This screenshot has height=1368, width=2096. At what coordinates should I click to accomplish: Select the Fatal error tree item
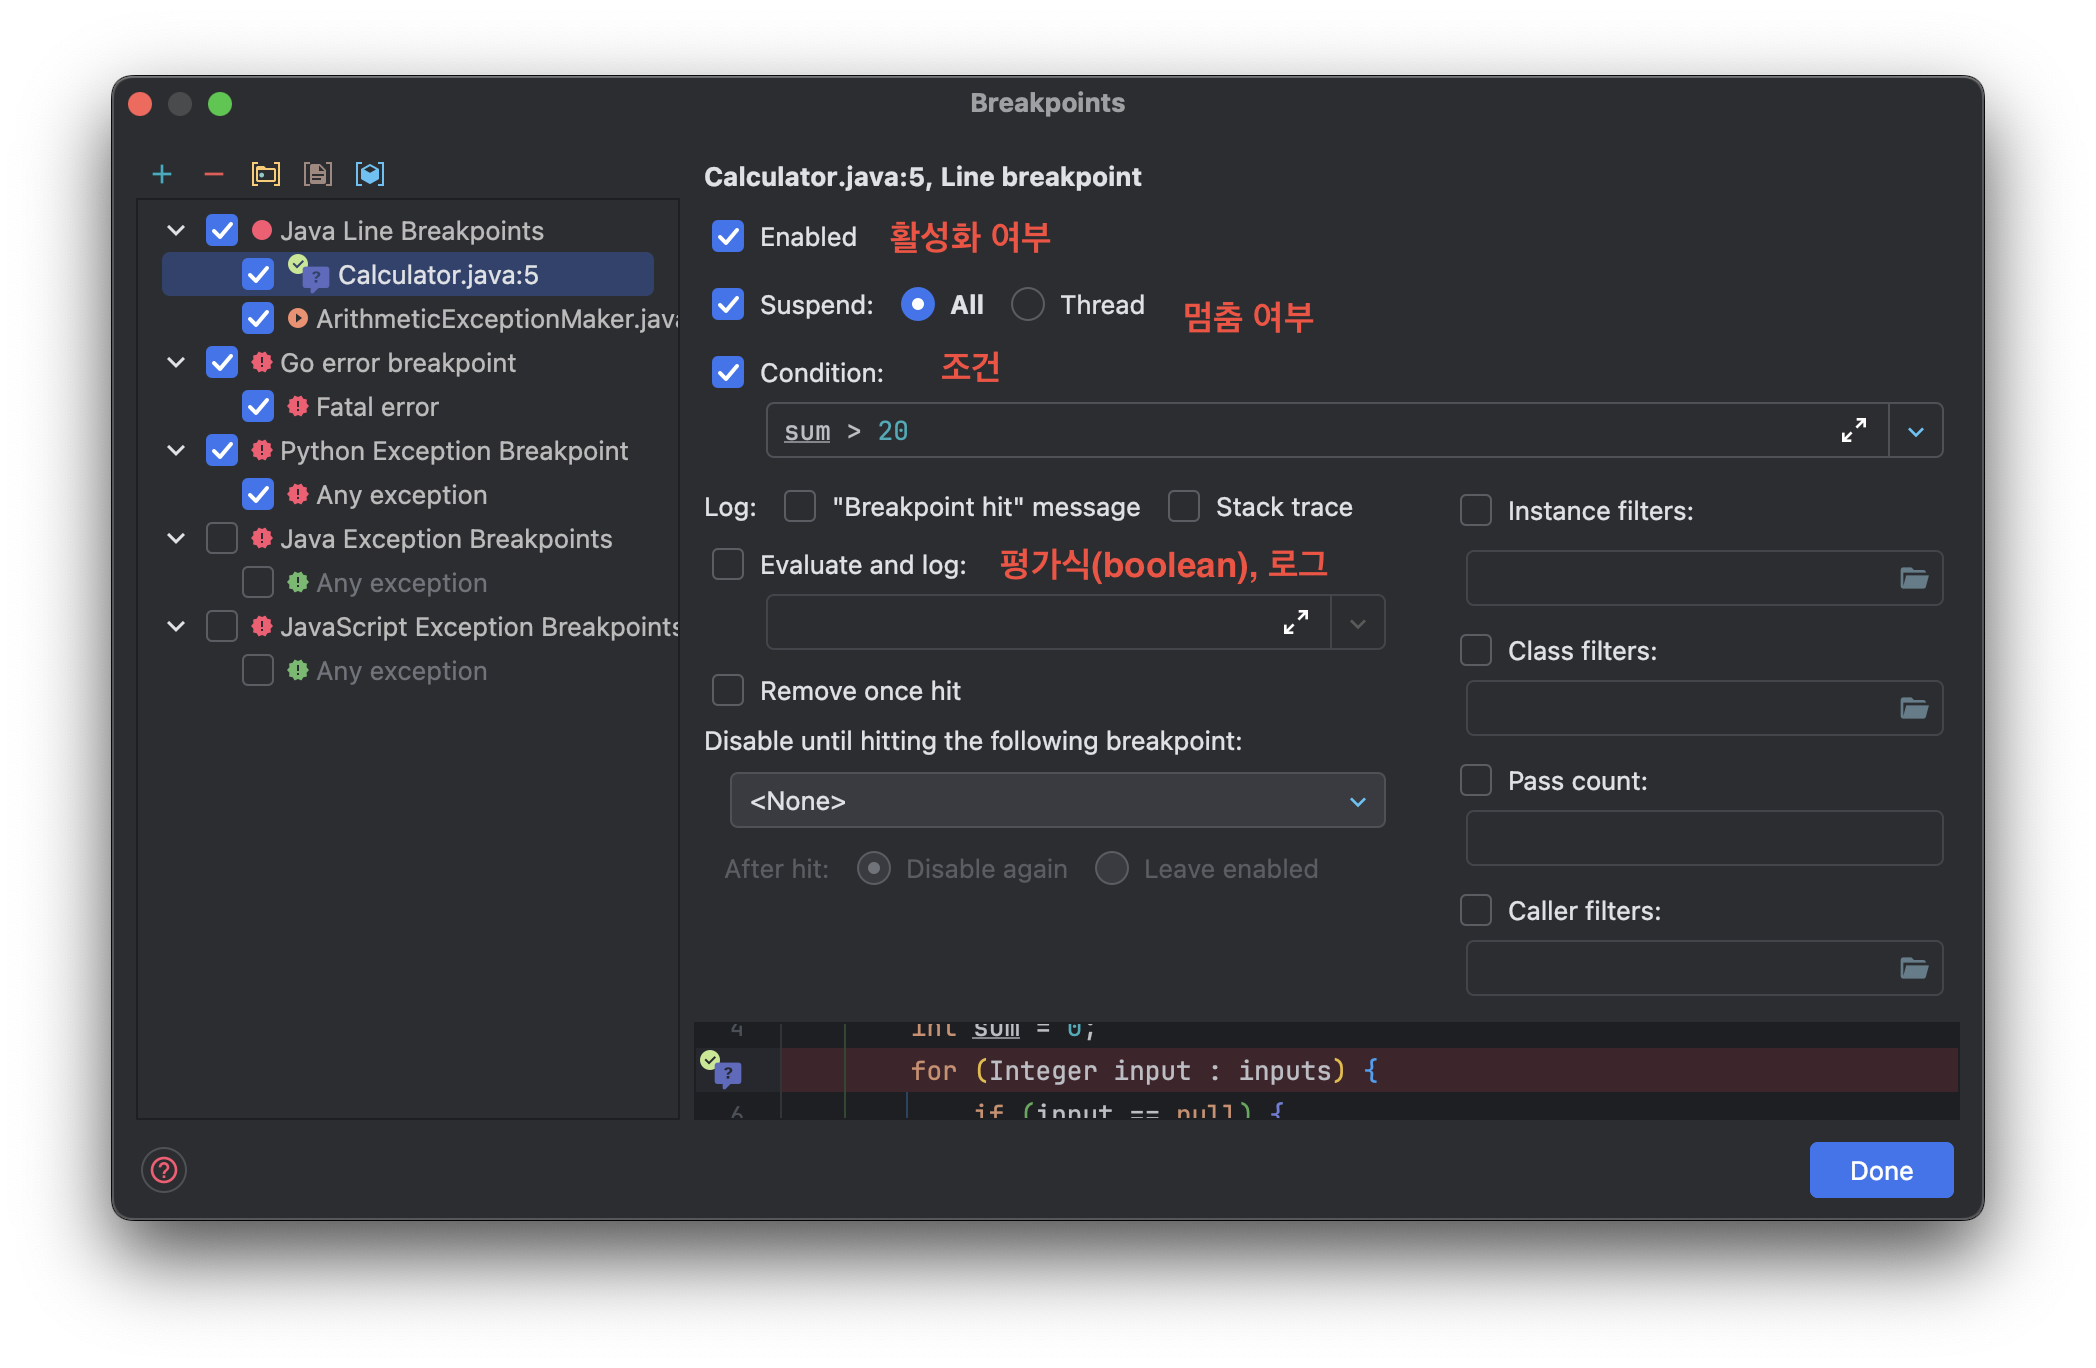[377, 407]
